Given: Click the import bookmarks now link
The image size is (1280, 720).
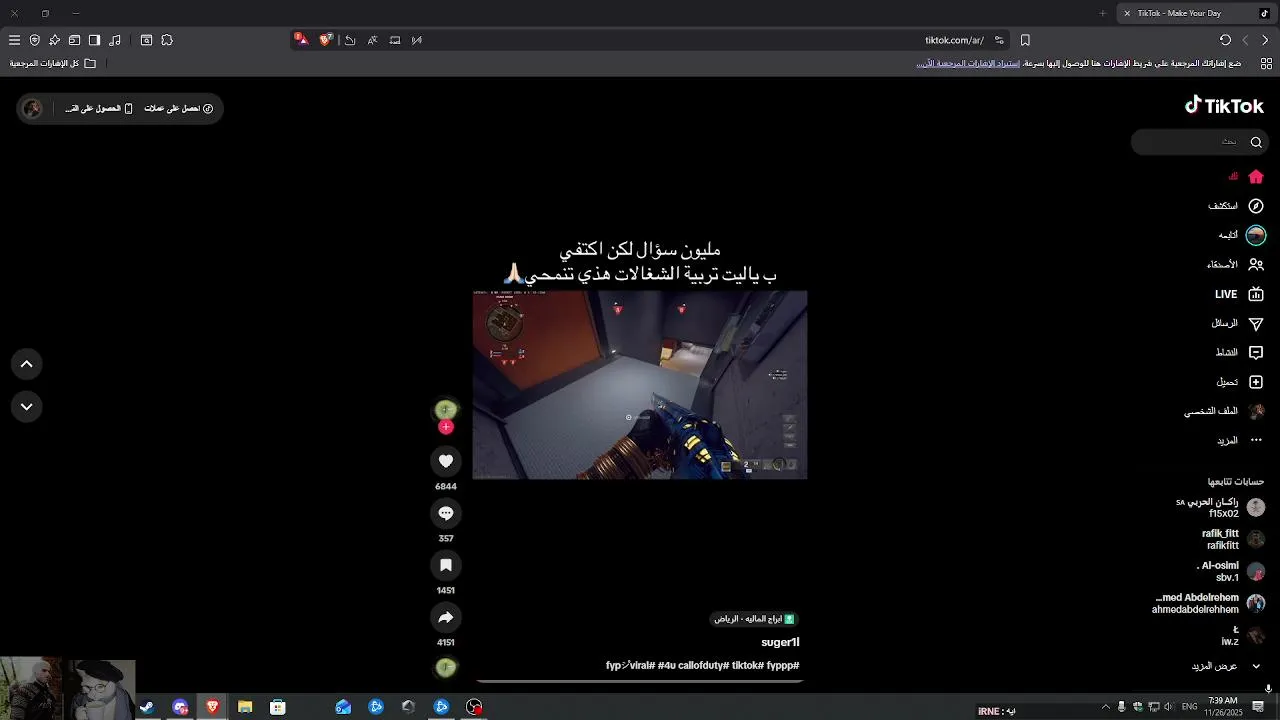Looking at the screenshot, I should [968, 63].
